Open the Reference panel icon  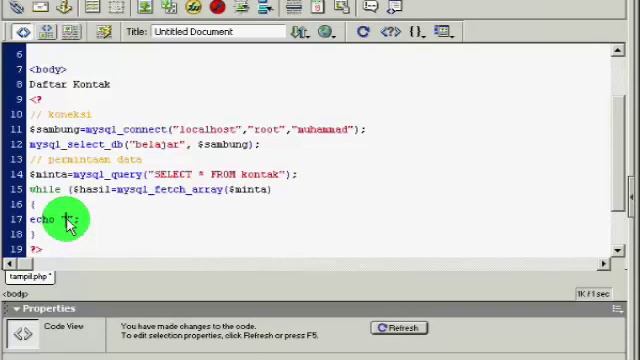390,32
